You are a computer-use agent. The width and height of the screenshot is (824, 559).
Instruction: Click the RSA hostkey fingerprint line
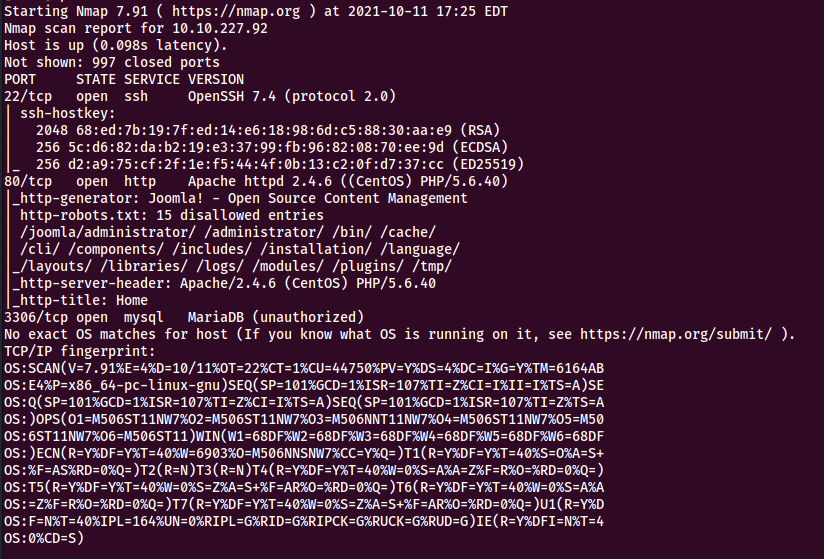tap(268, 130)
